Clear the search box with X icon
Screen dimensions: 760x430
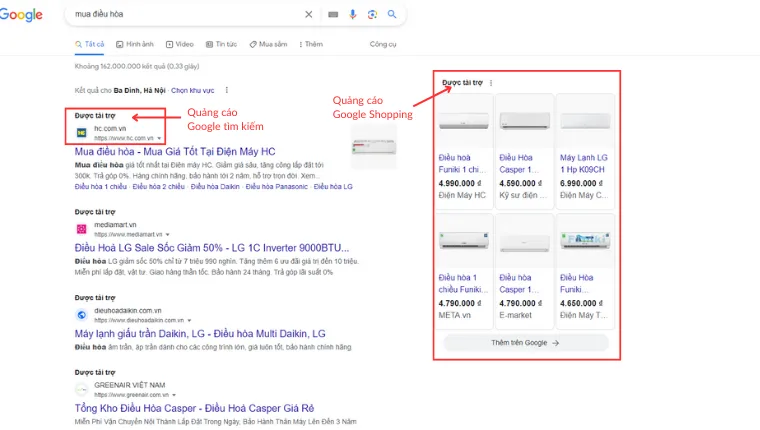pos(309,15)
